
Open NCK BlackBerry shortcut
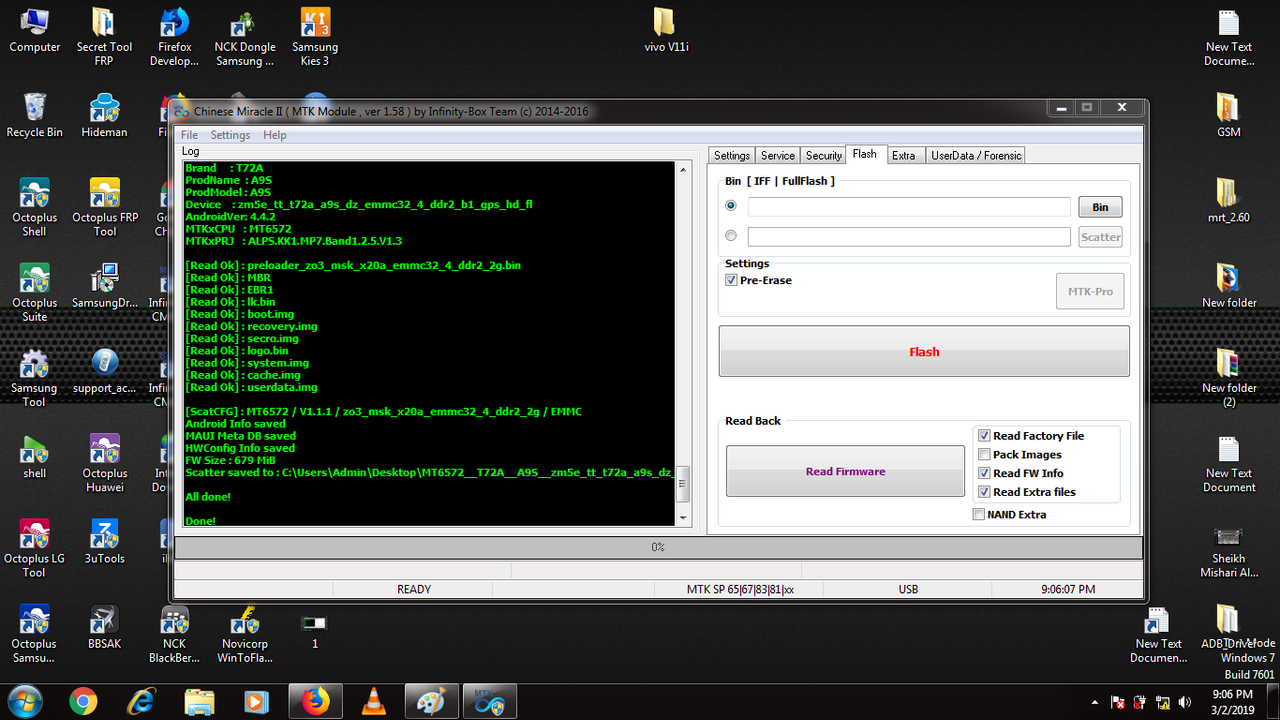click(x=175, y=634)
